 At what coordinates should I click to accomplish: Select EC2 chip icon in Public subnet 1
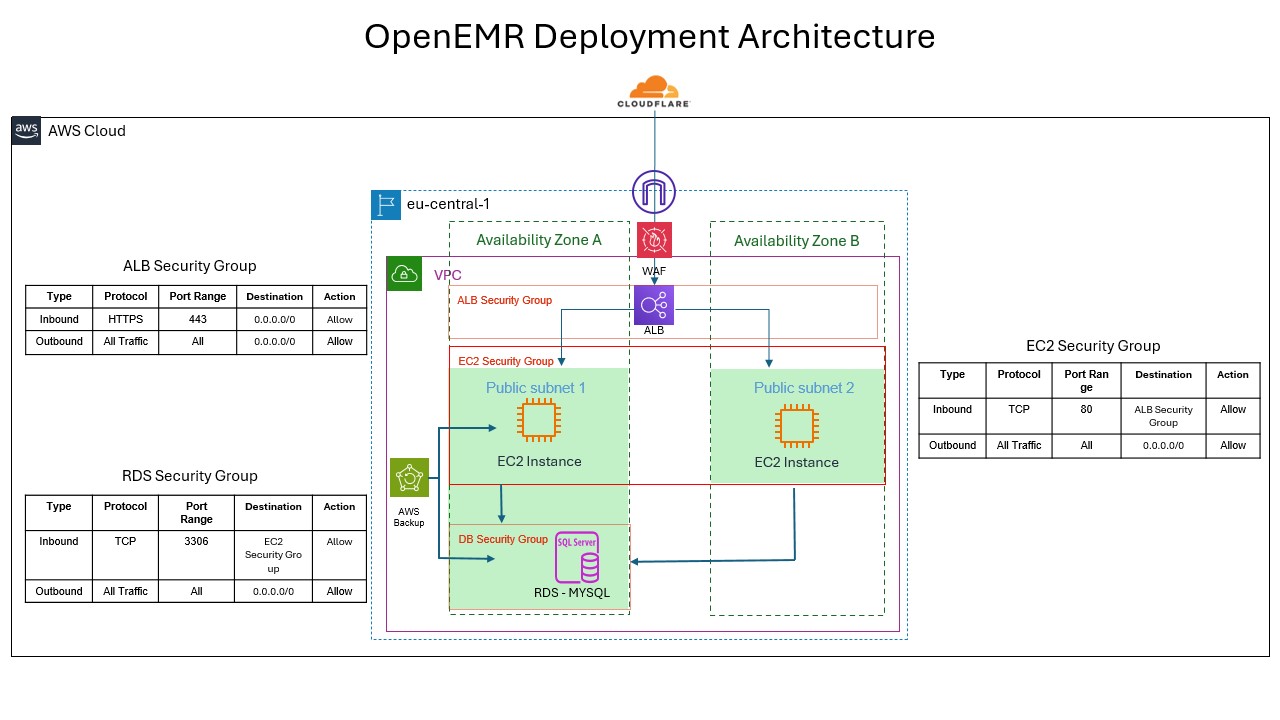click(537, 420)
